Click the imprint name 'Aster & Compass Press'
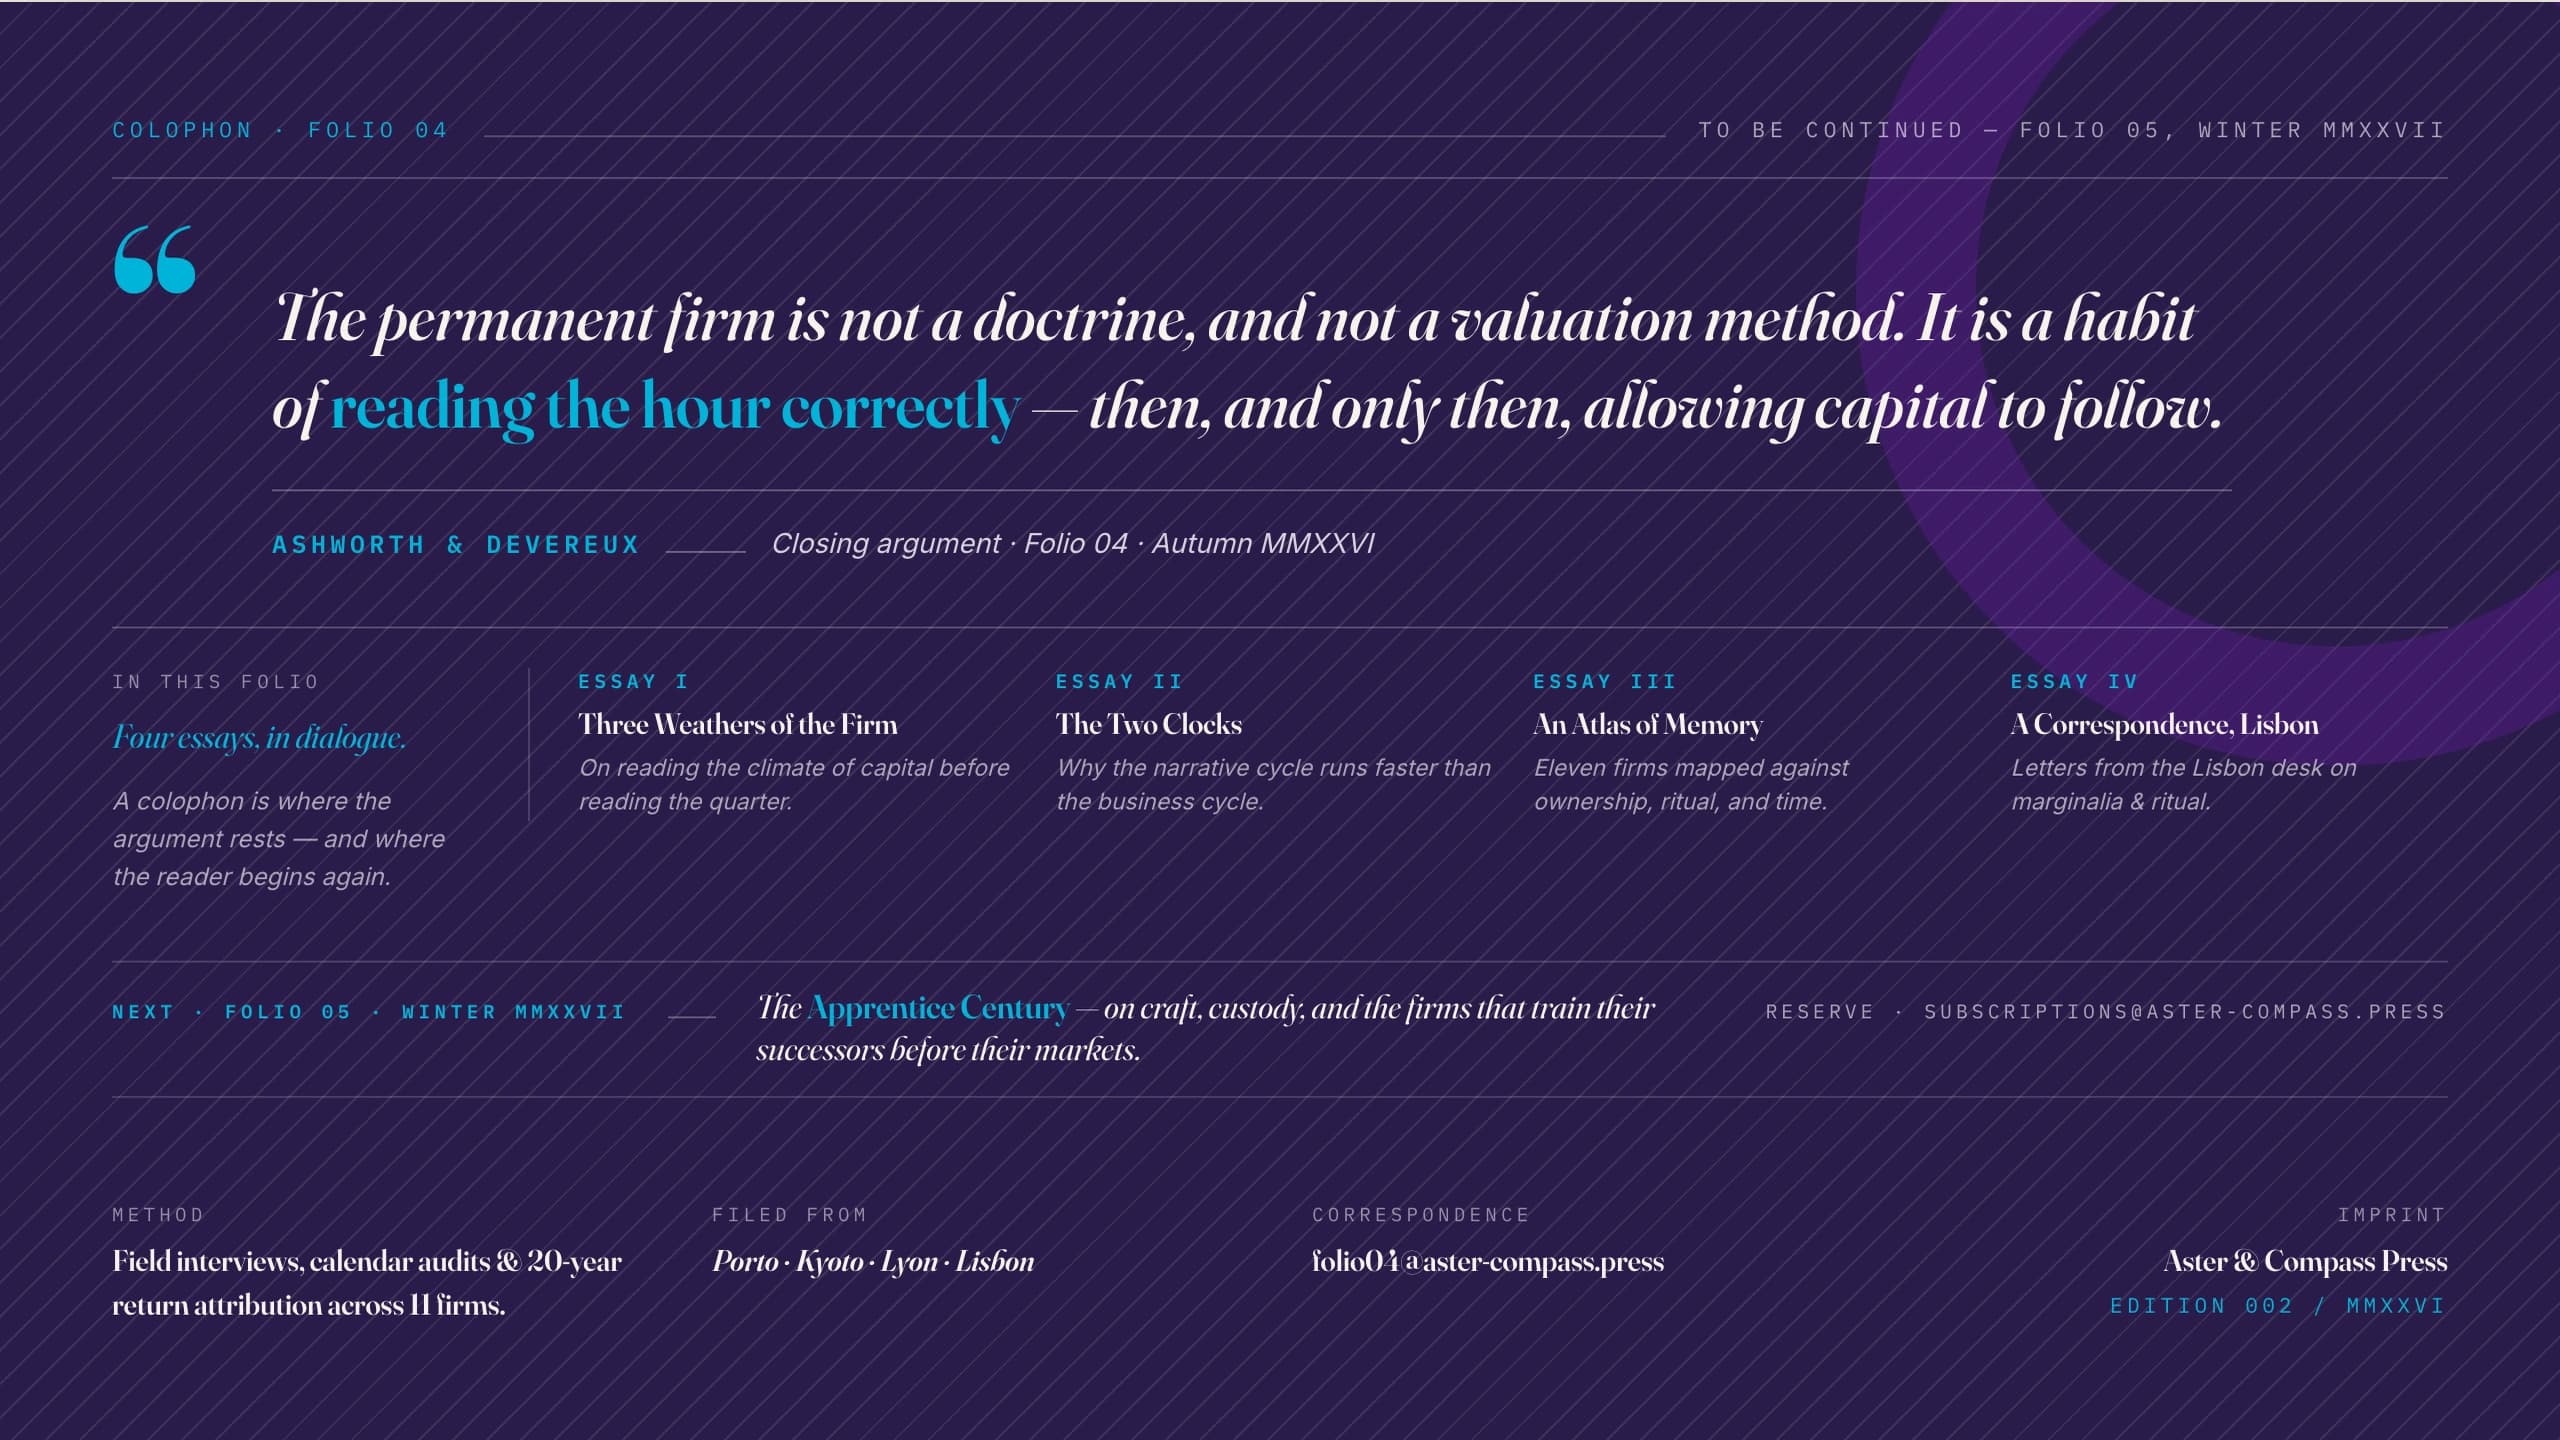 [x=2305, y=1261]
